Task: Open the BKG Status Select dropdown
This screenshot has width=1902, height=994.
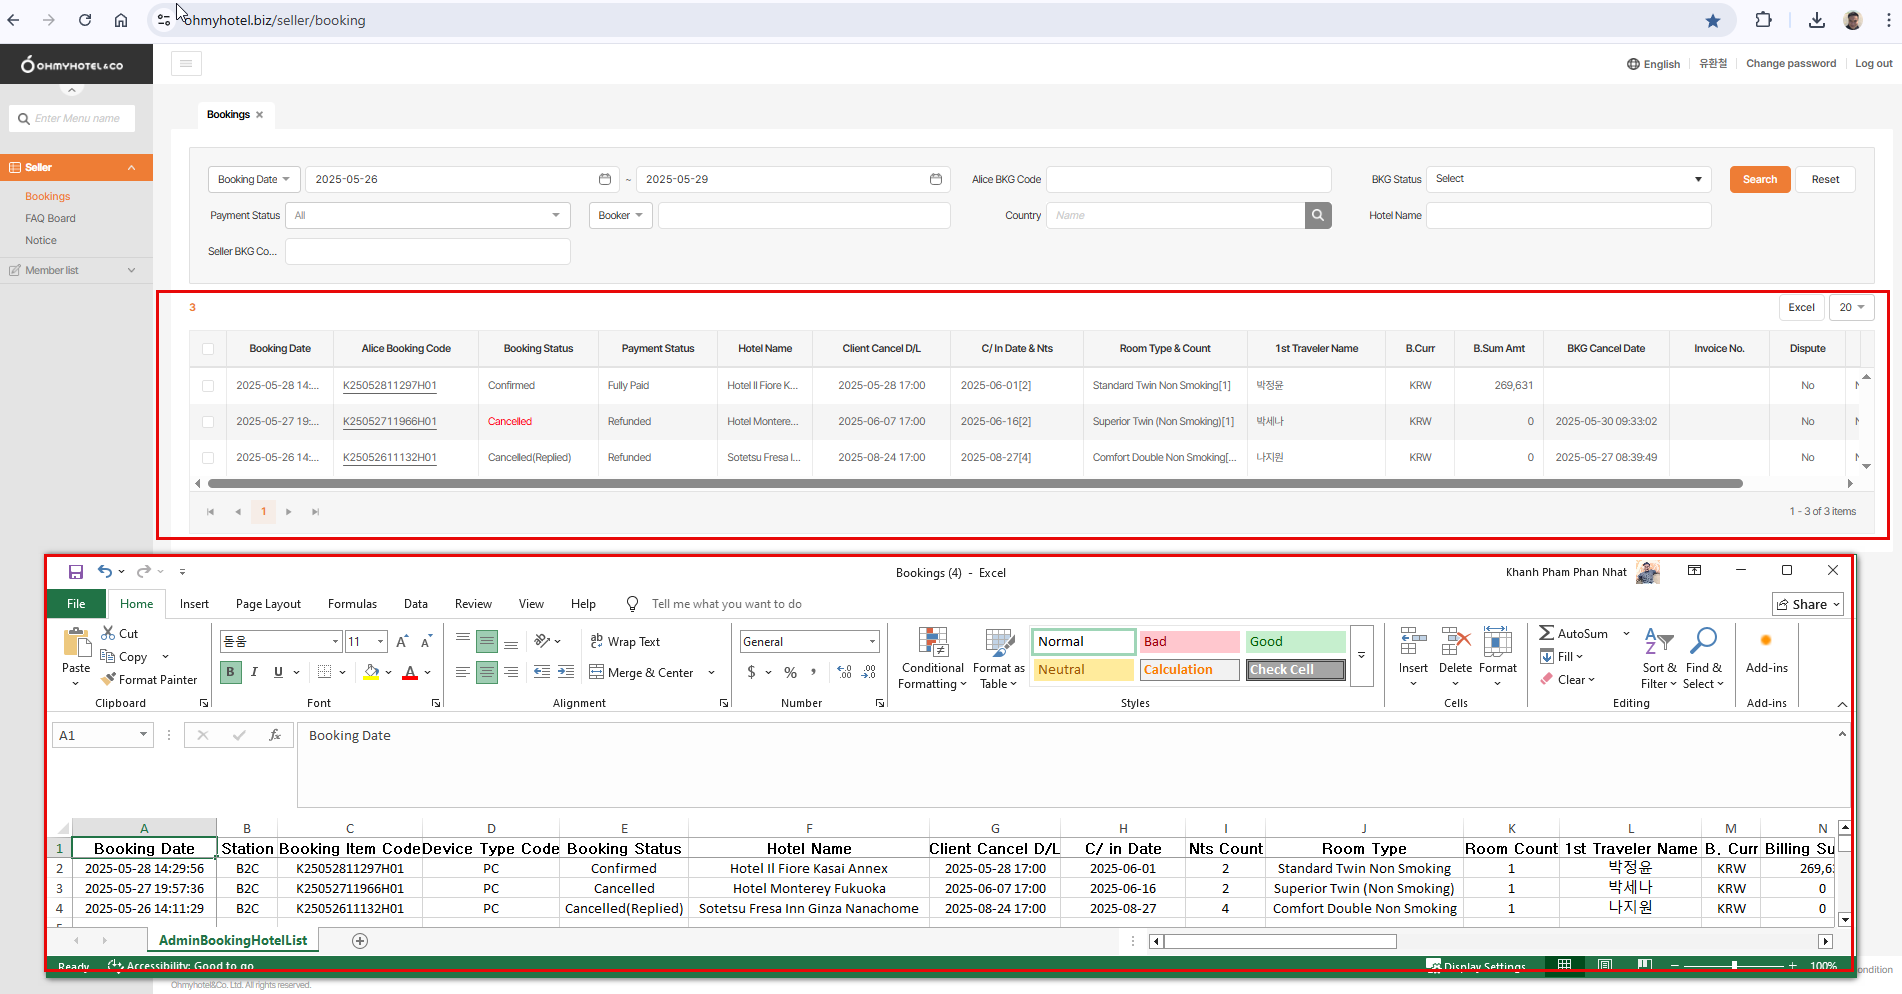Action: 1567,179
